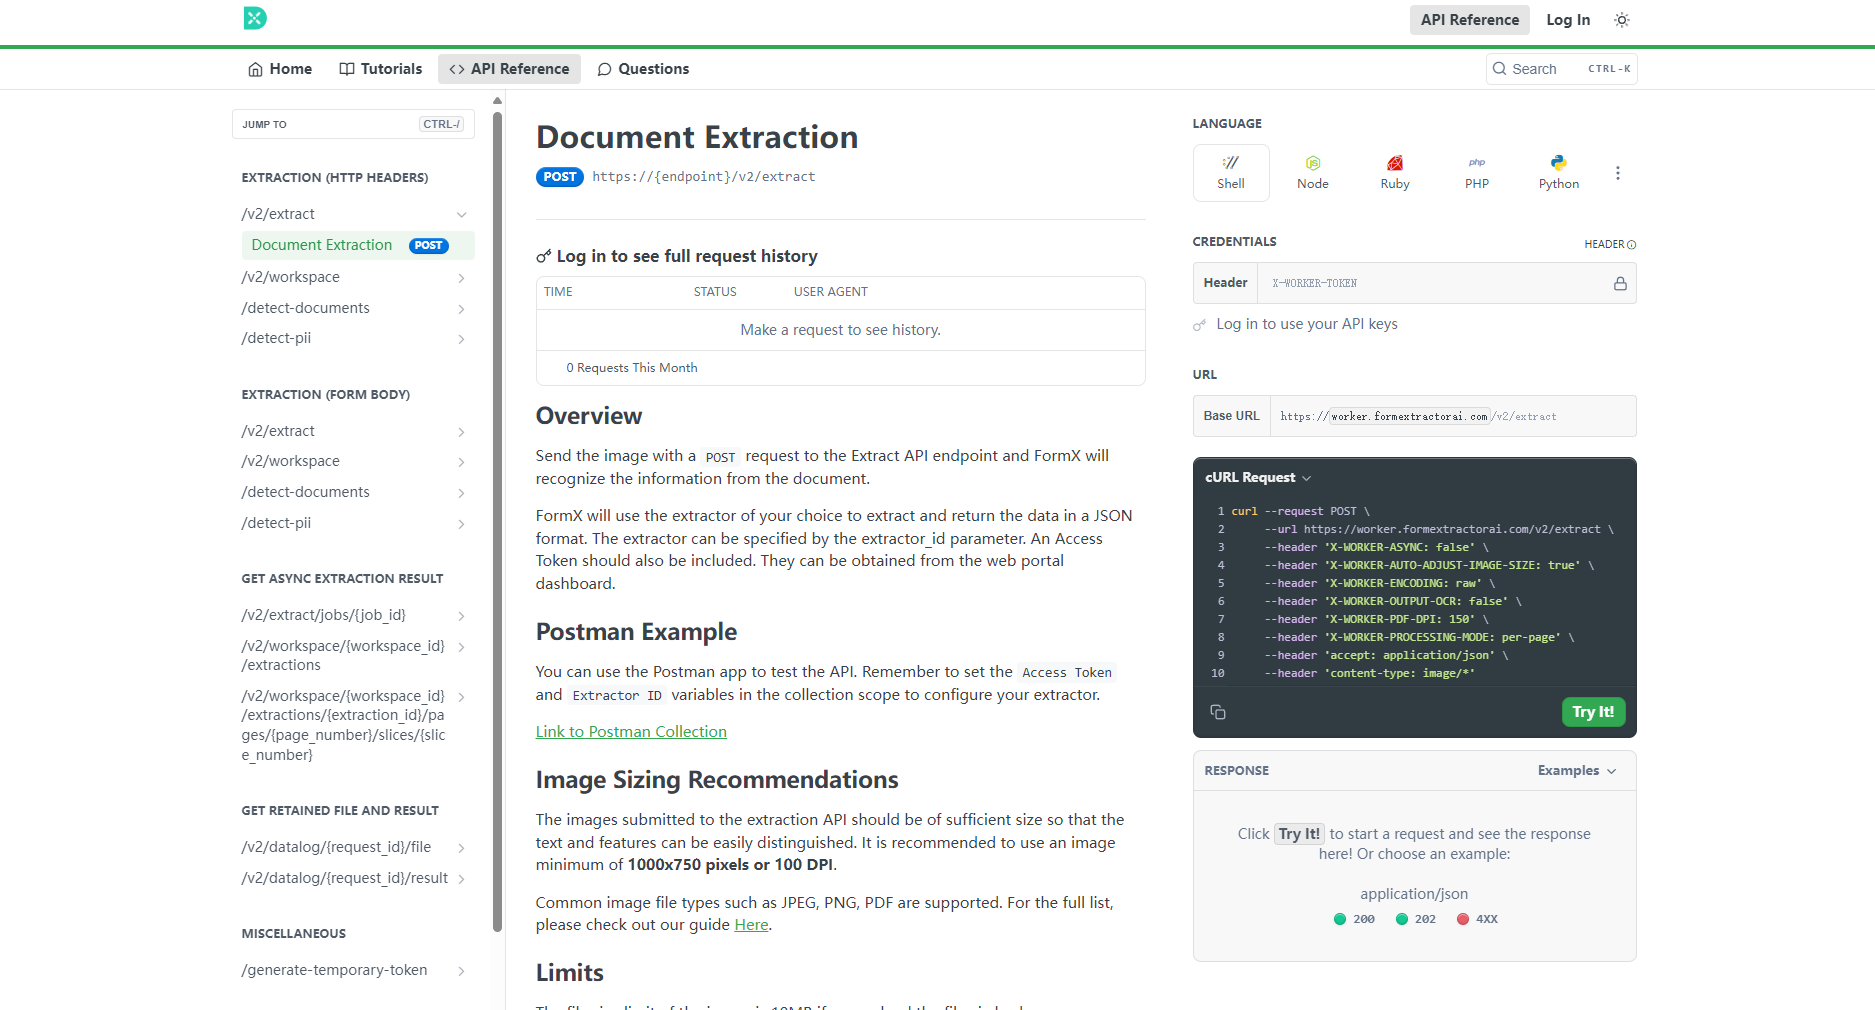
Task: Open the Tutorials nav tab
Action: (381, 69)
